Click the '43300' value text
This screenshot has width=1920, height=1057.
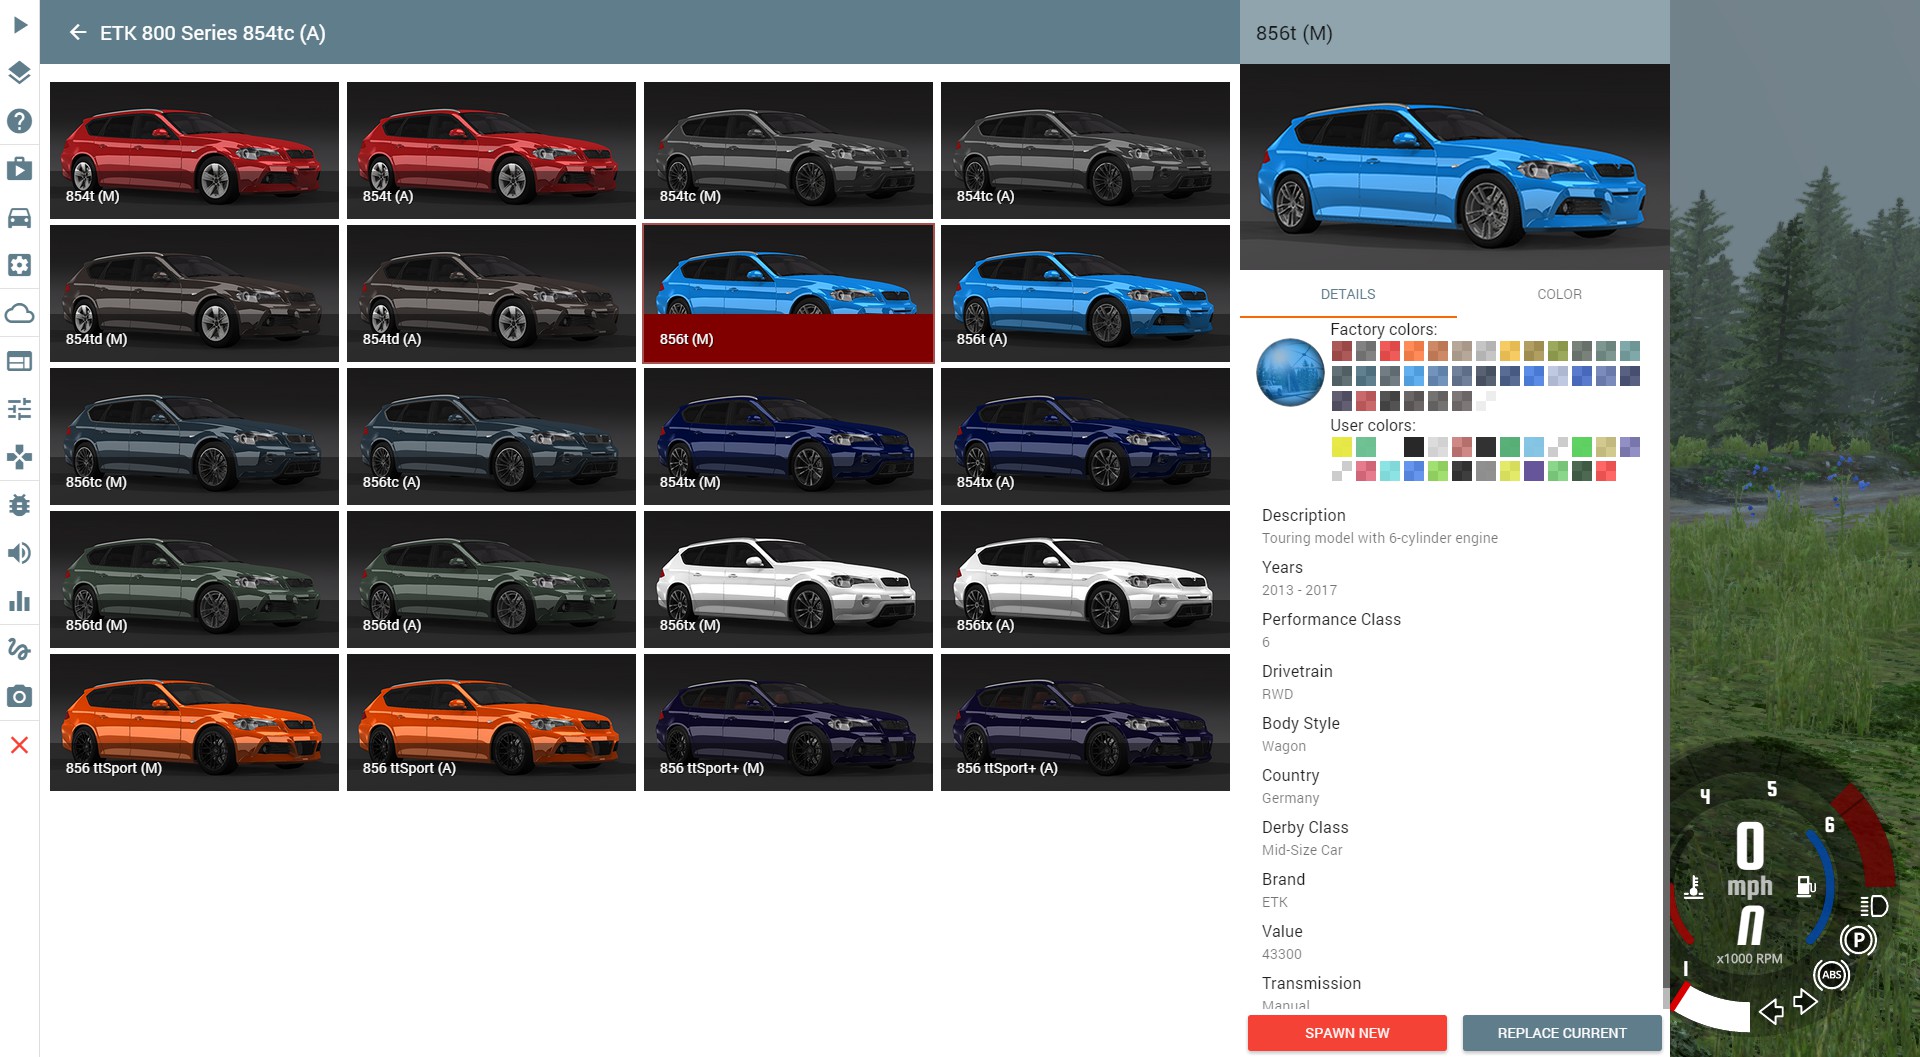point(1282,954)
